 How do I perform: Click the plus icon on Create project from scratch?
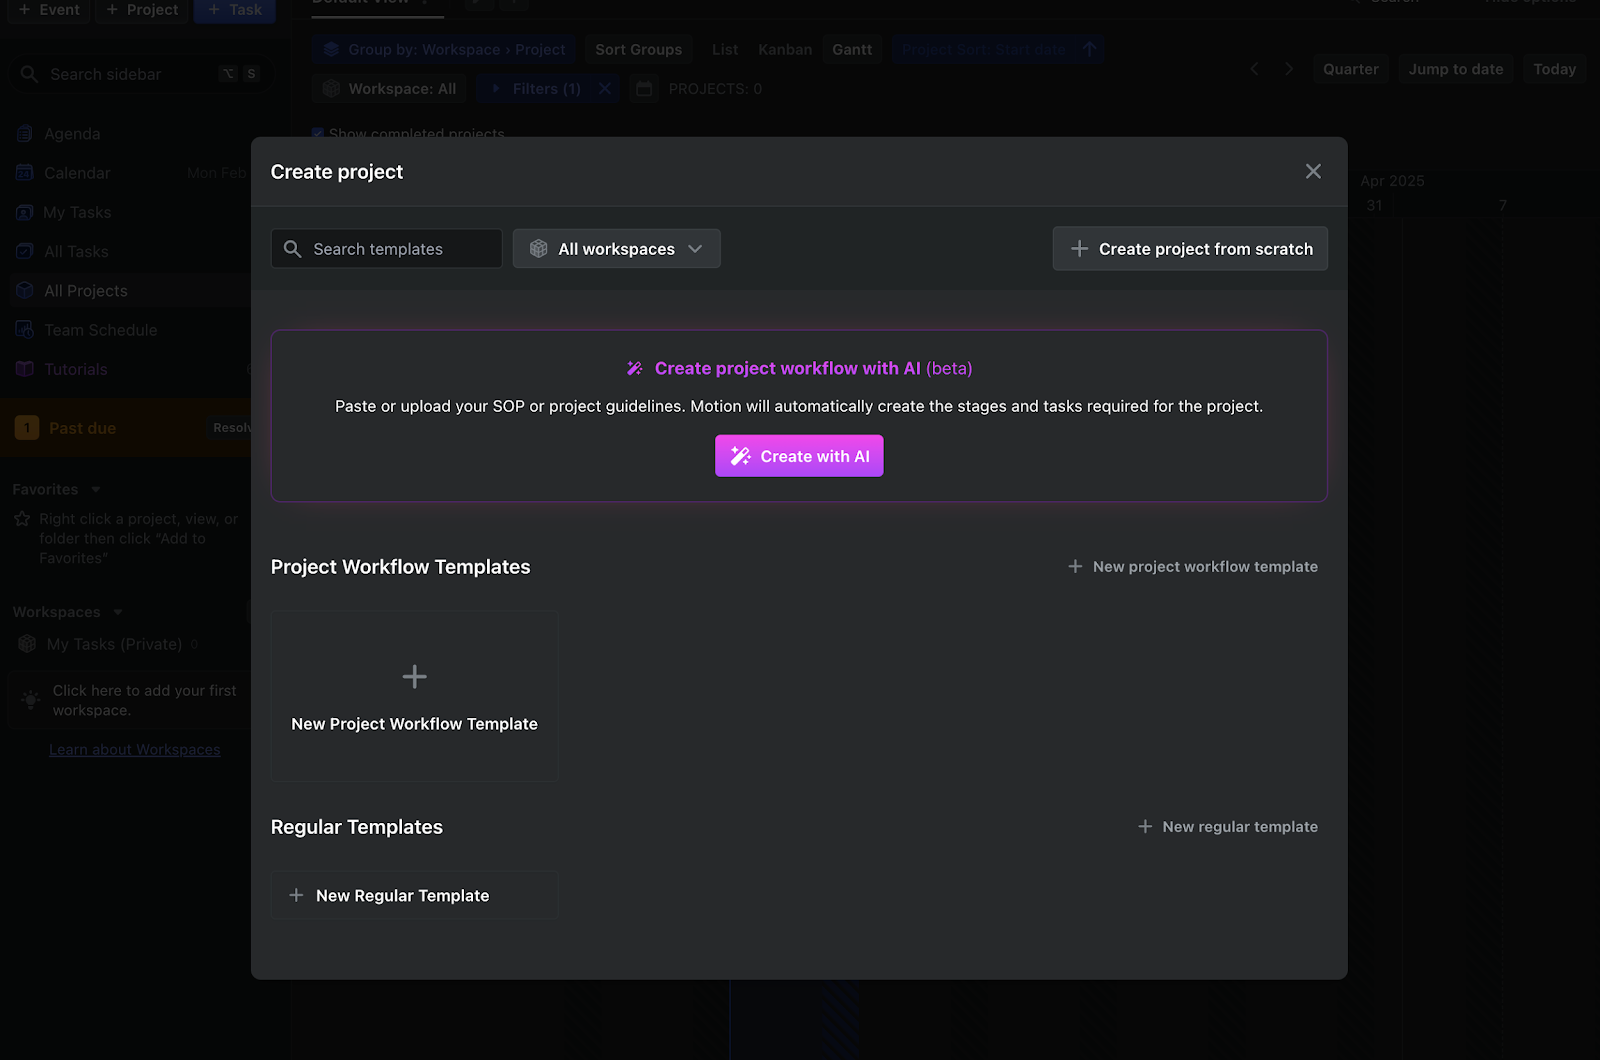1079,249
